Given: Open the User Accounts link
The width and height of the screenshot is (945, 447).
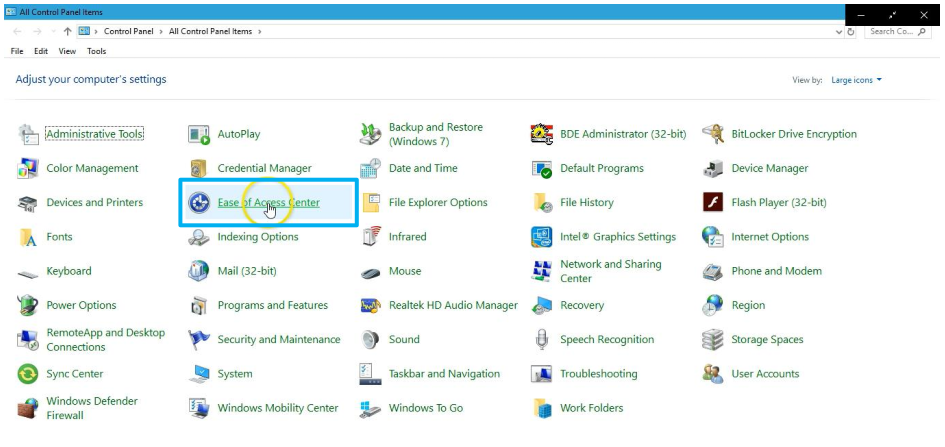Looking at the screenshot, I should click(765, 374).
